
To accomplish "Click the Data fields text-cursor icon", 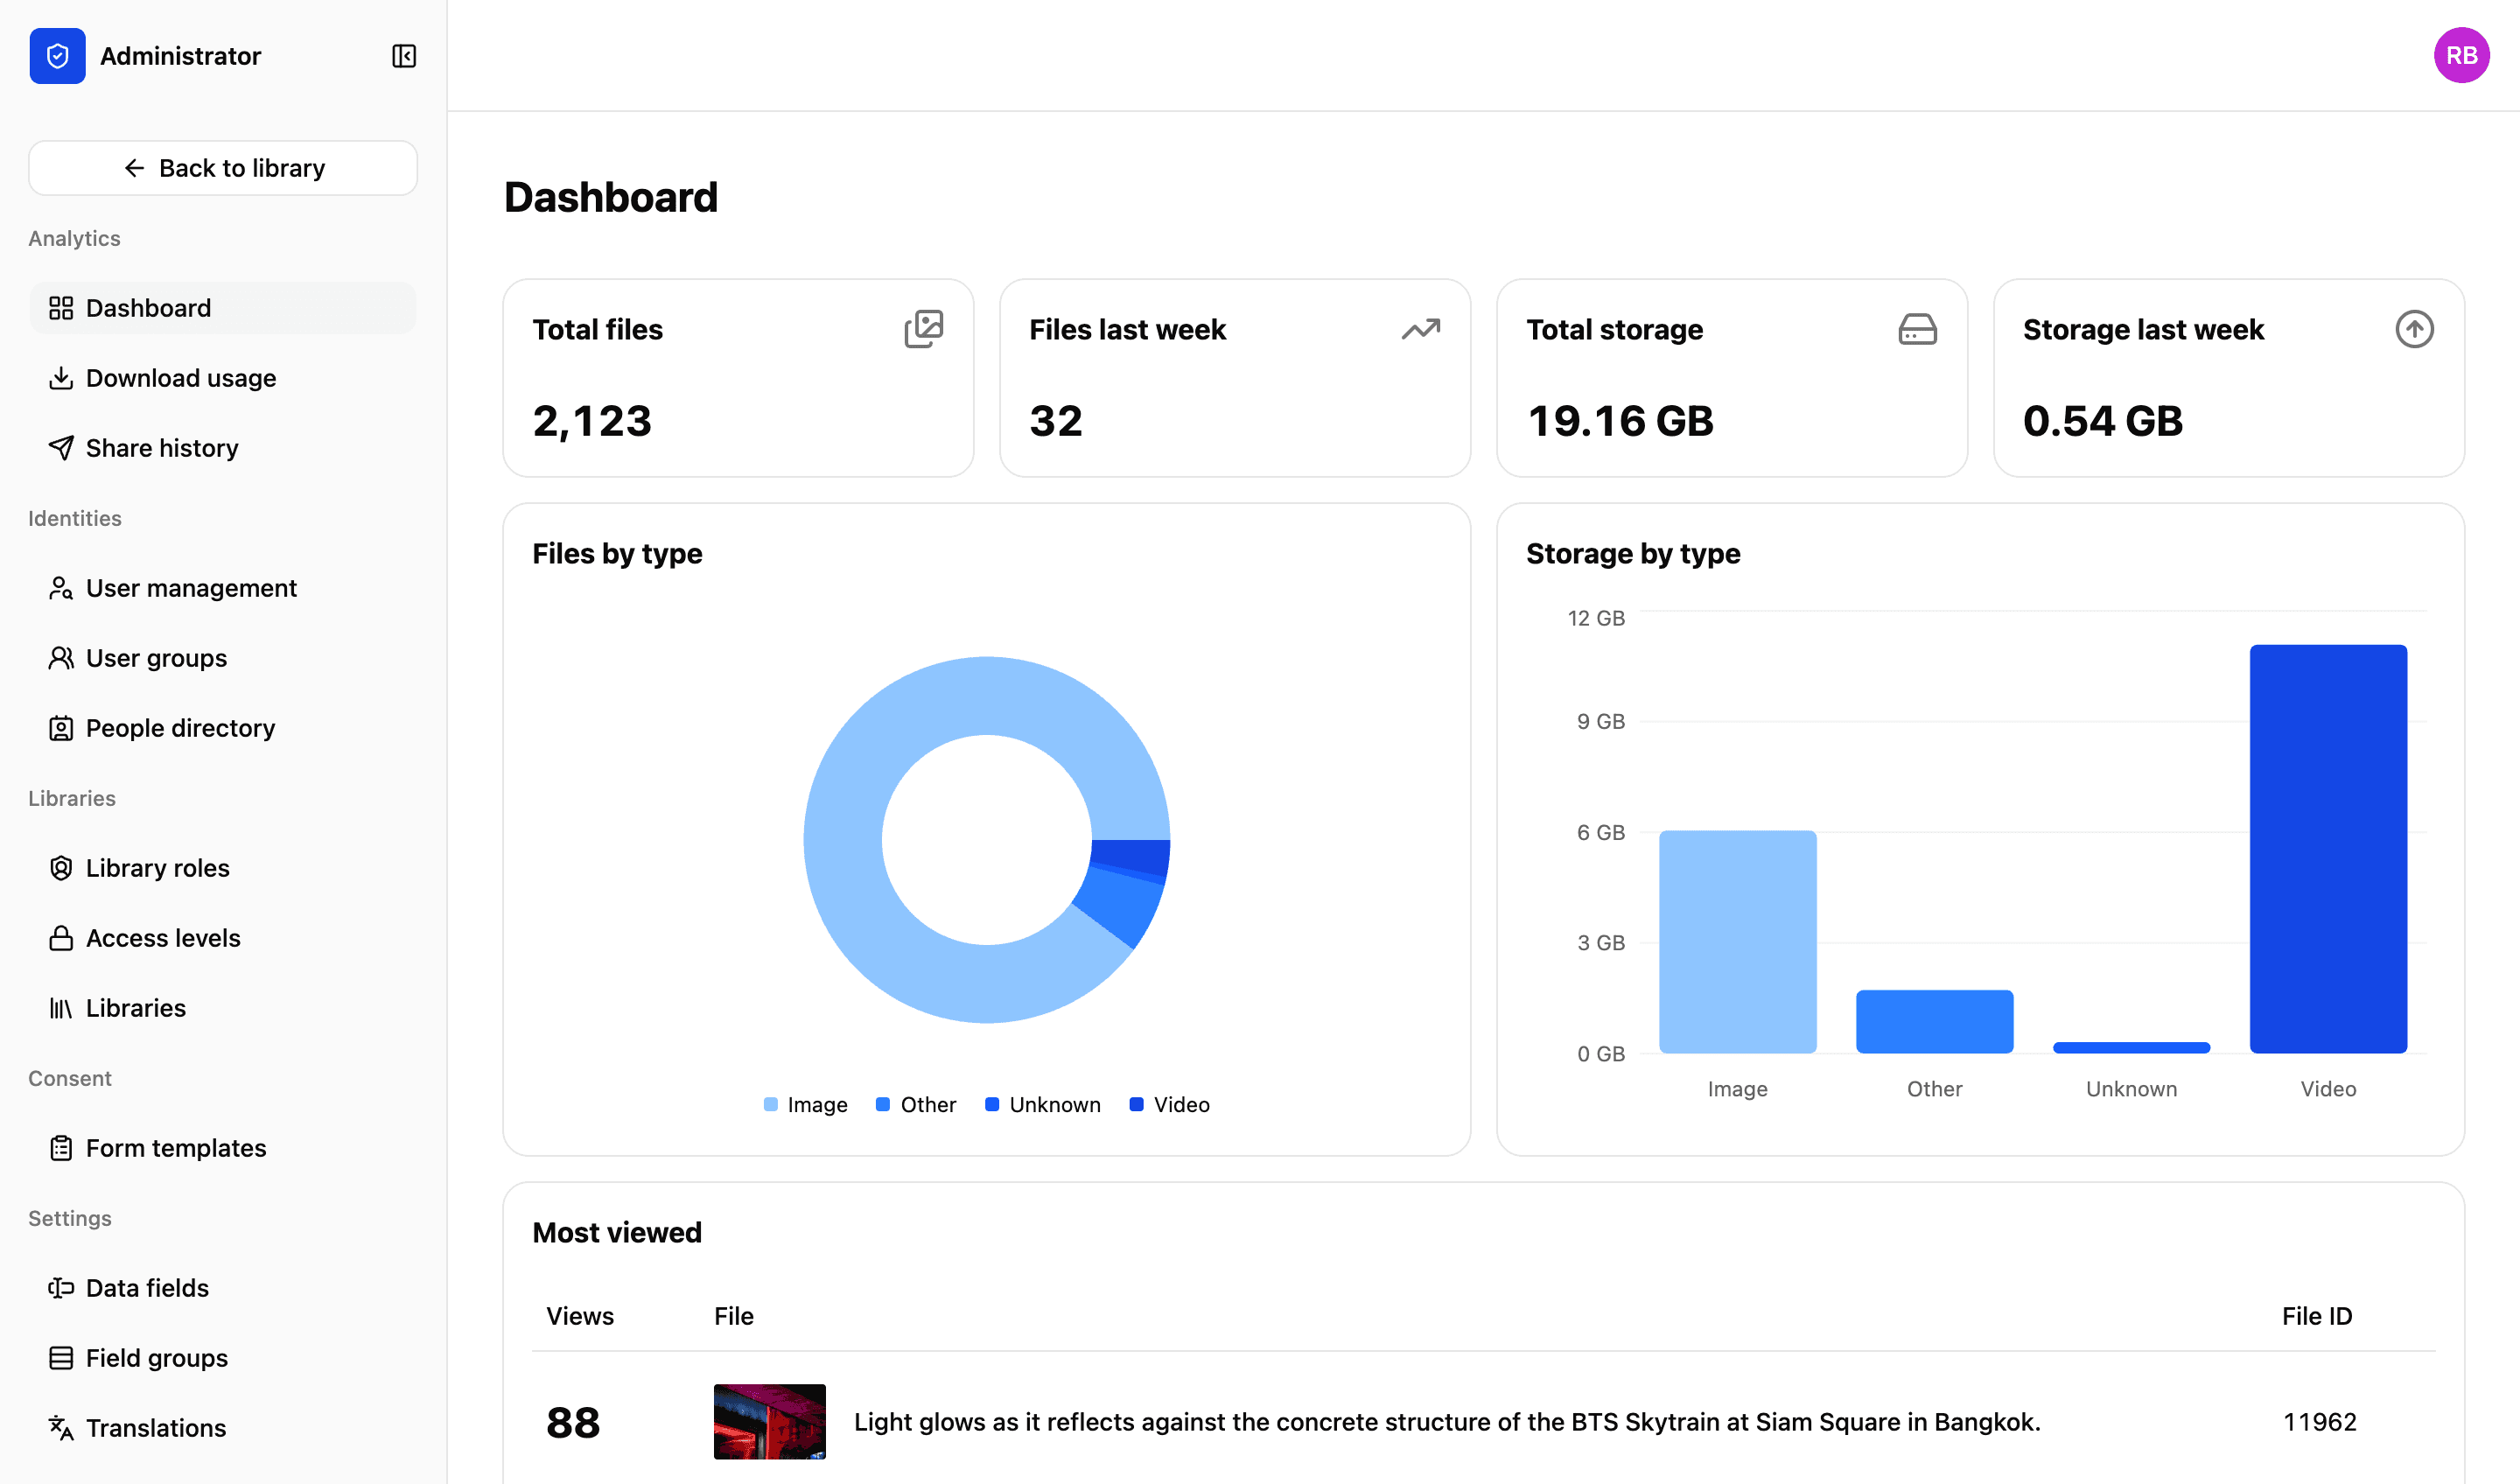I will (x=61, y=1288).
